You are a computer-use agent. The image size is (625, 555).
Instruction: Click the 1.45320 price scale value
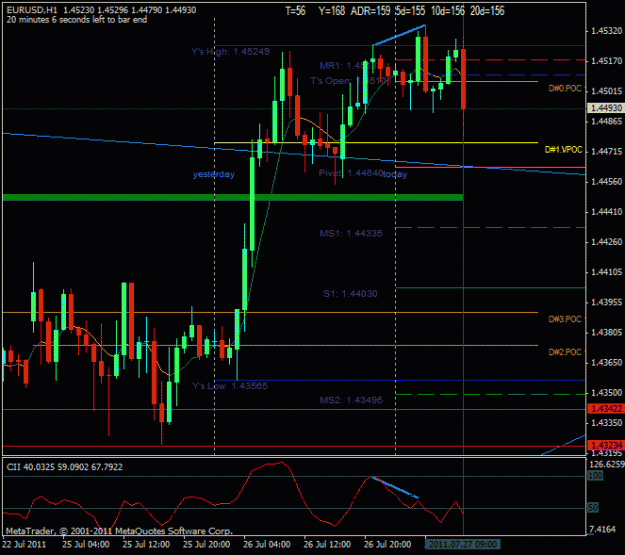point(607,31)
